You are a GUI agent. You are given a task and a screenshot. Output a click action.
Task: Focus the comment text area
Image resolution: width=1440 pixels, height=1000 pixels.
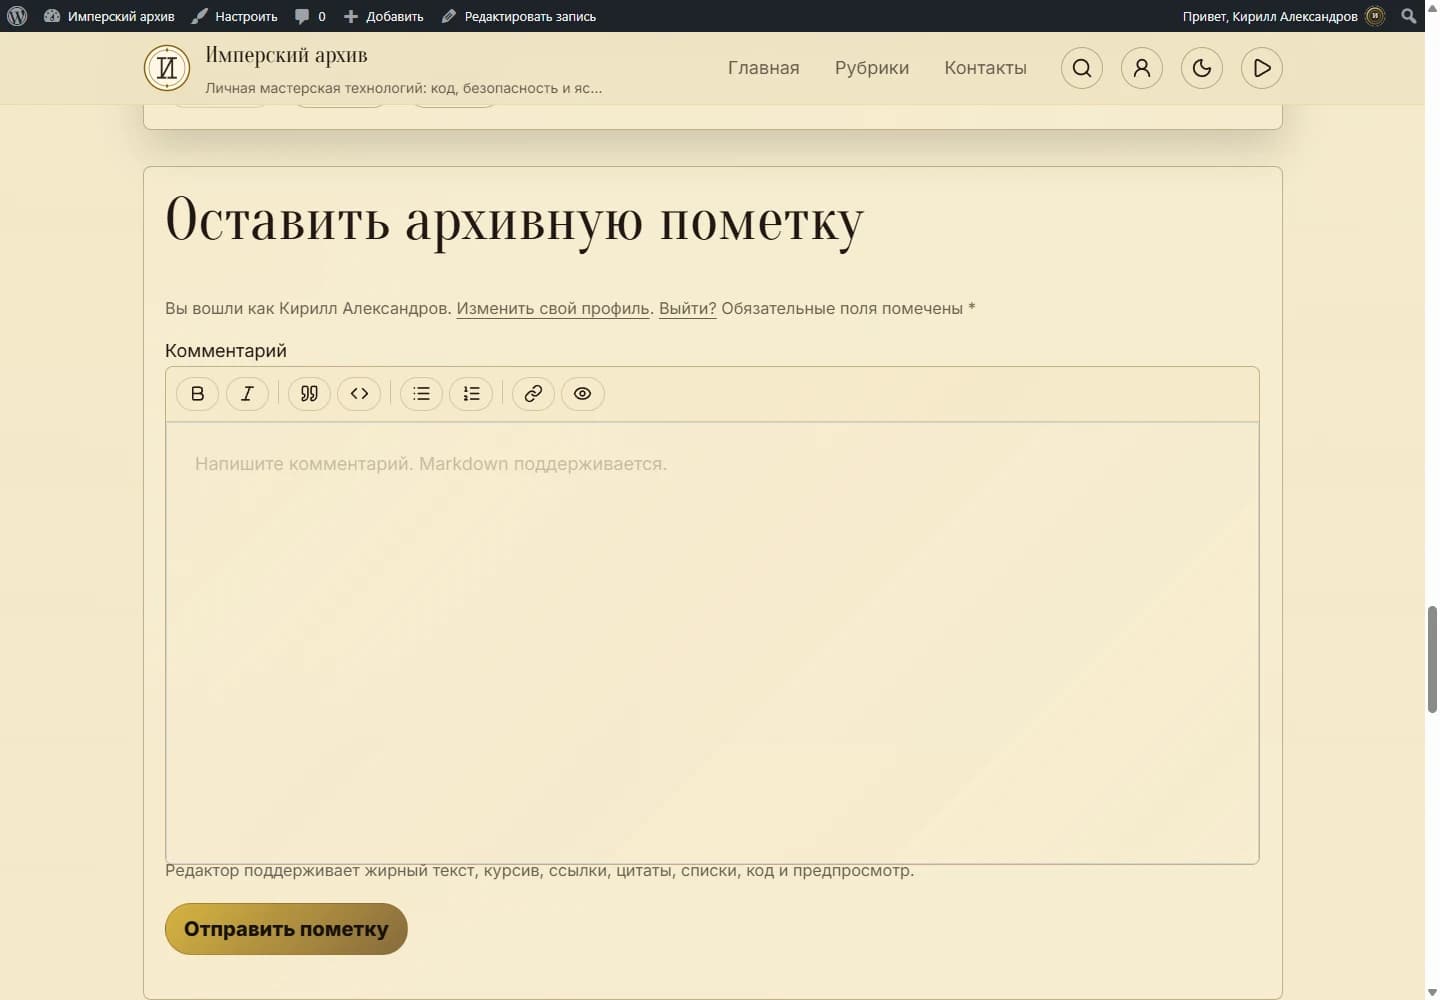(x=712, y=642)
